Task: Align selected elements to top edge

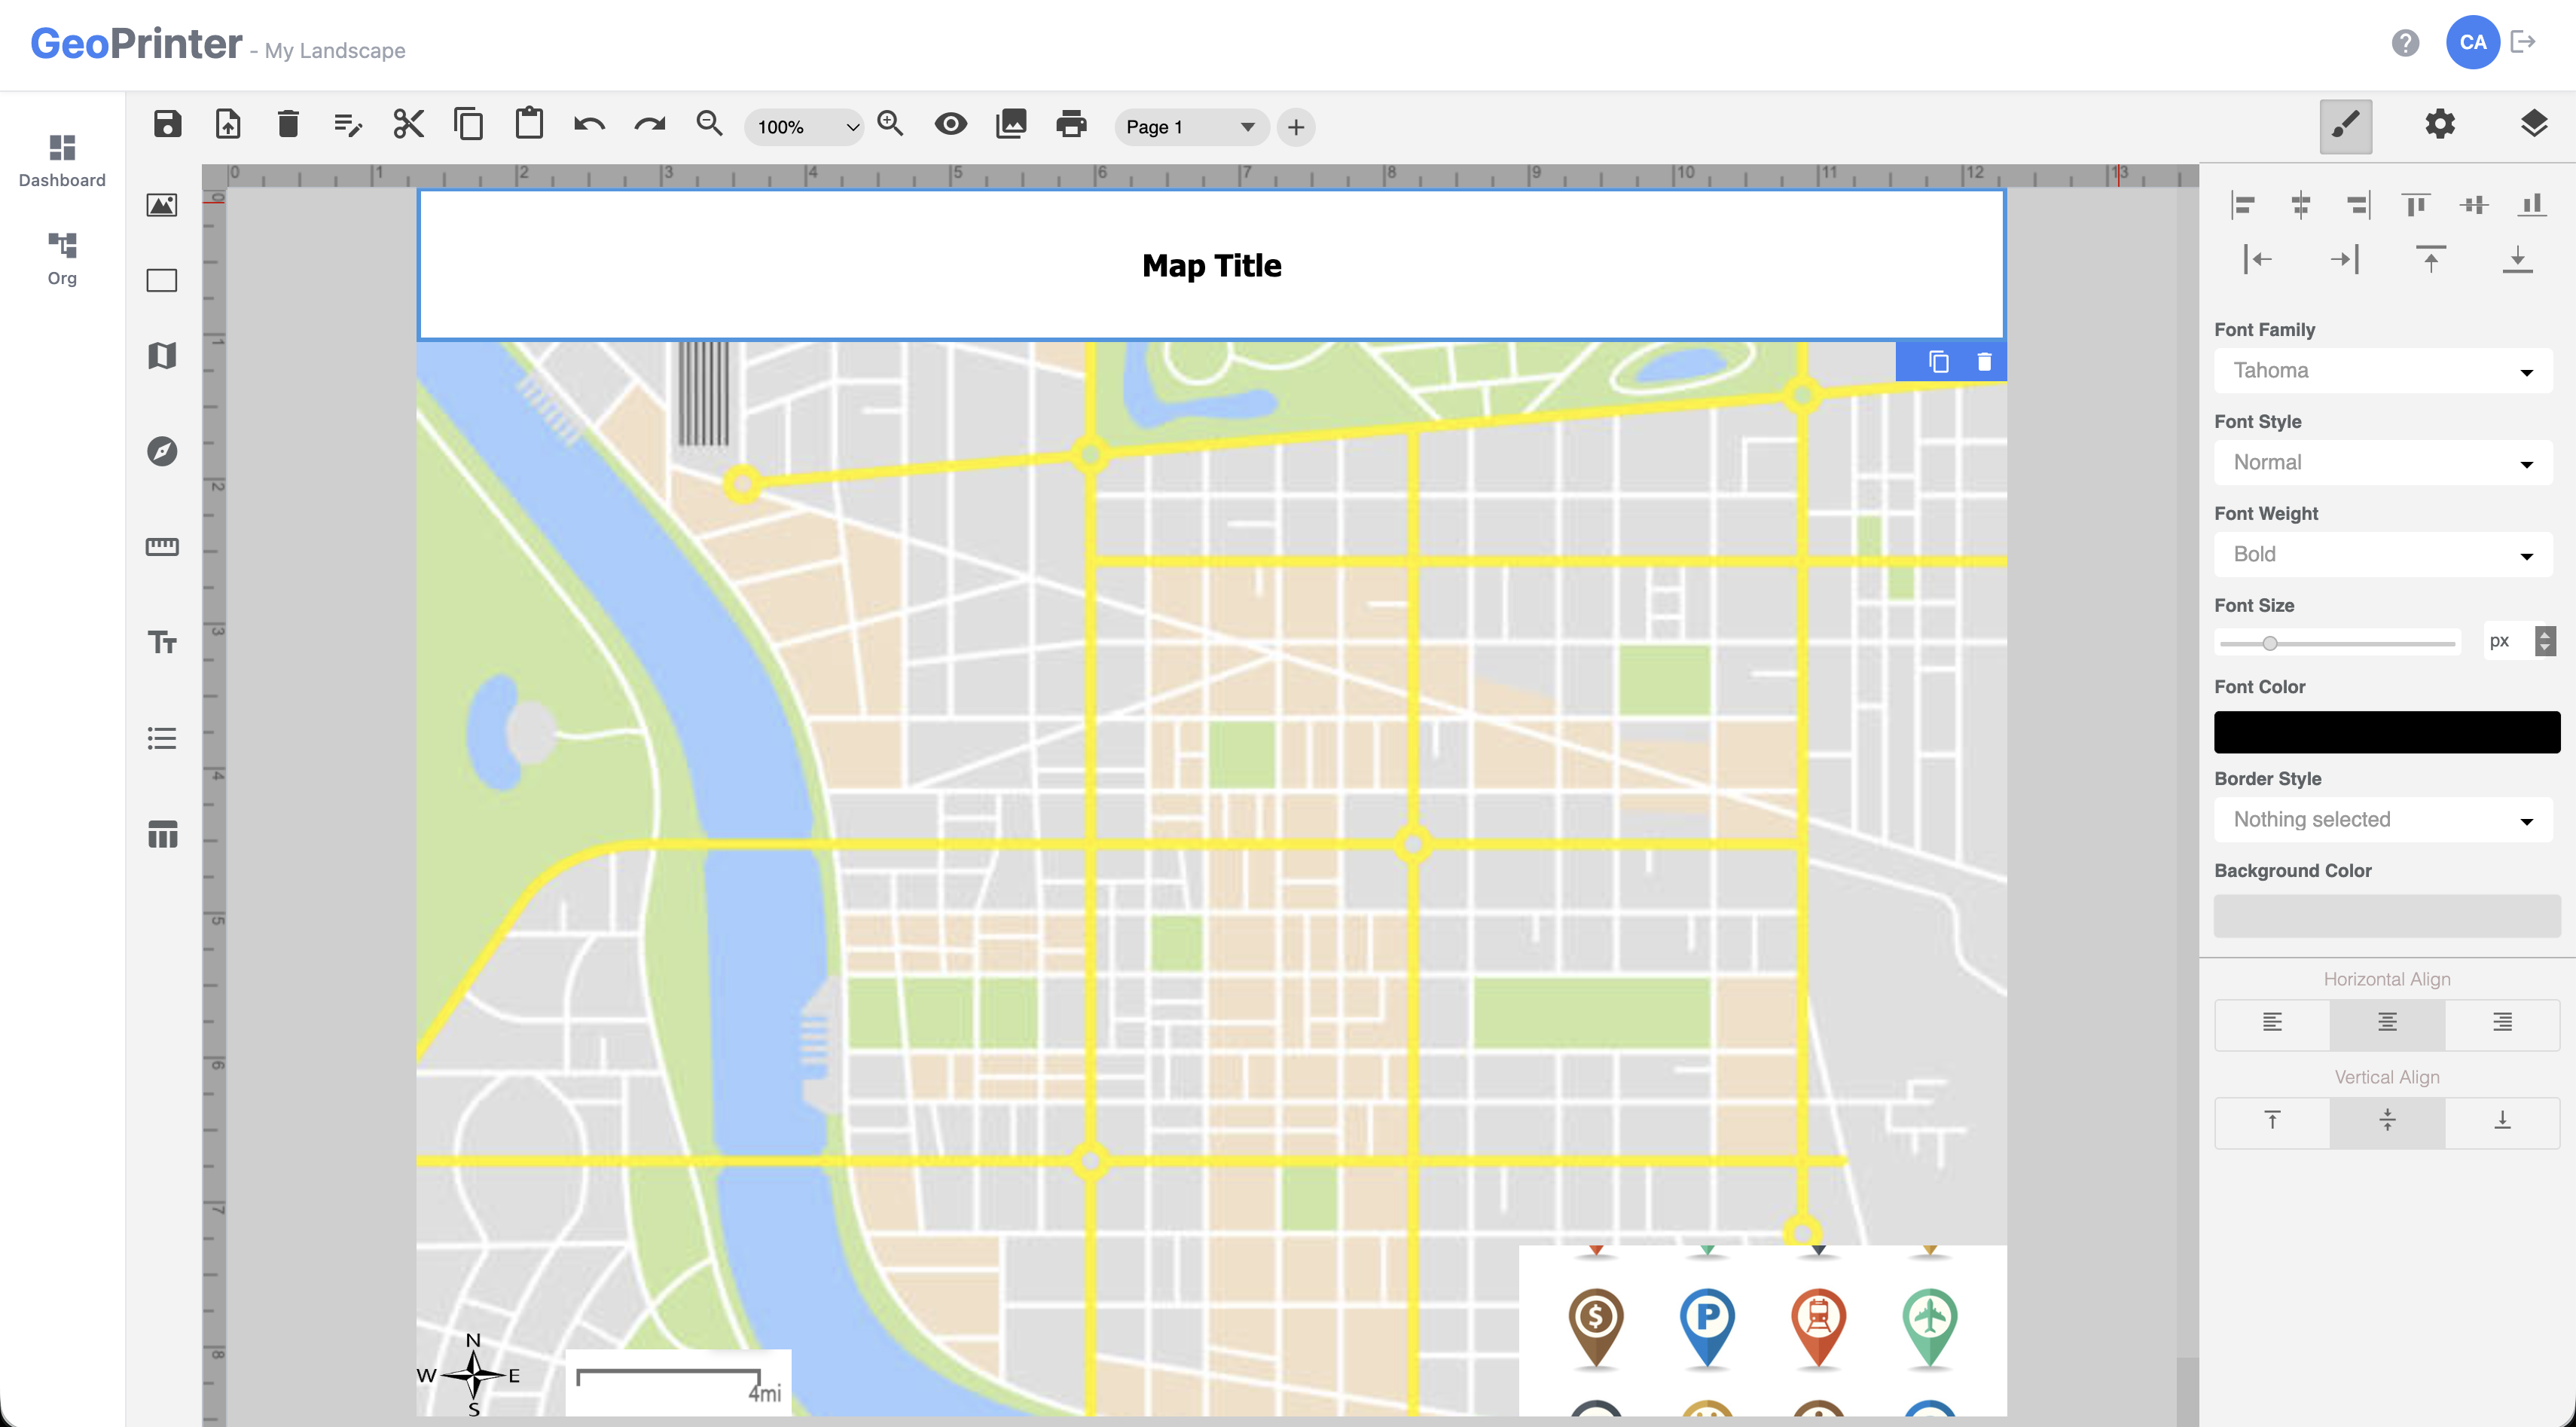Action: [2416, 205]
